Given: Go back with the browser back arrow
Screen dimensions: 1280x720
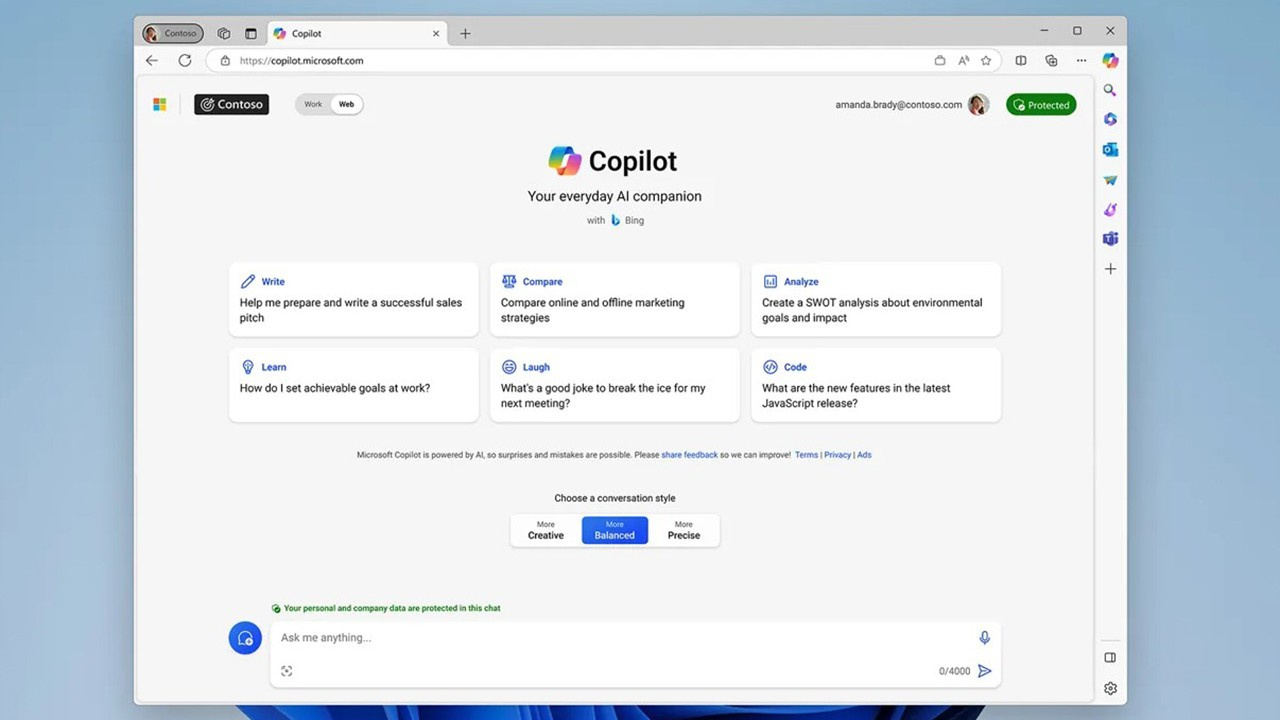Looking at the screenshot, I should pos(152,60).
